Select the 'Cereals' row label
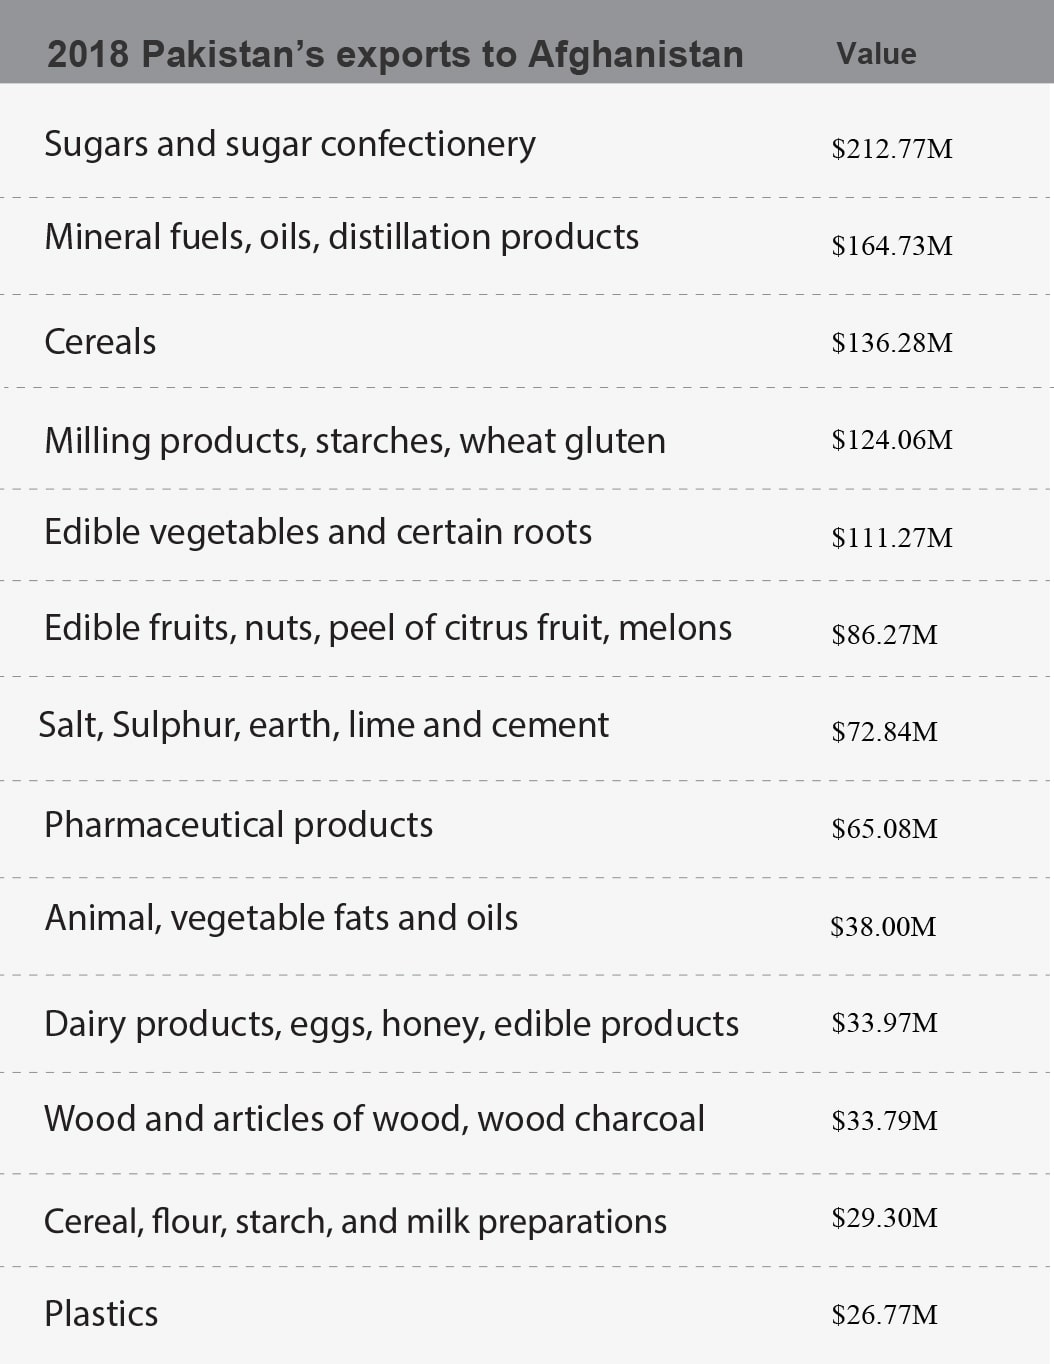This screenshot has height=1364, width=1054. pyautogui.click(x=100, y=342)
